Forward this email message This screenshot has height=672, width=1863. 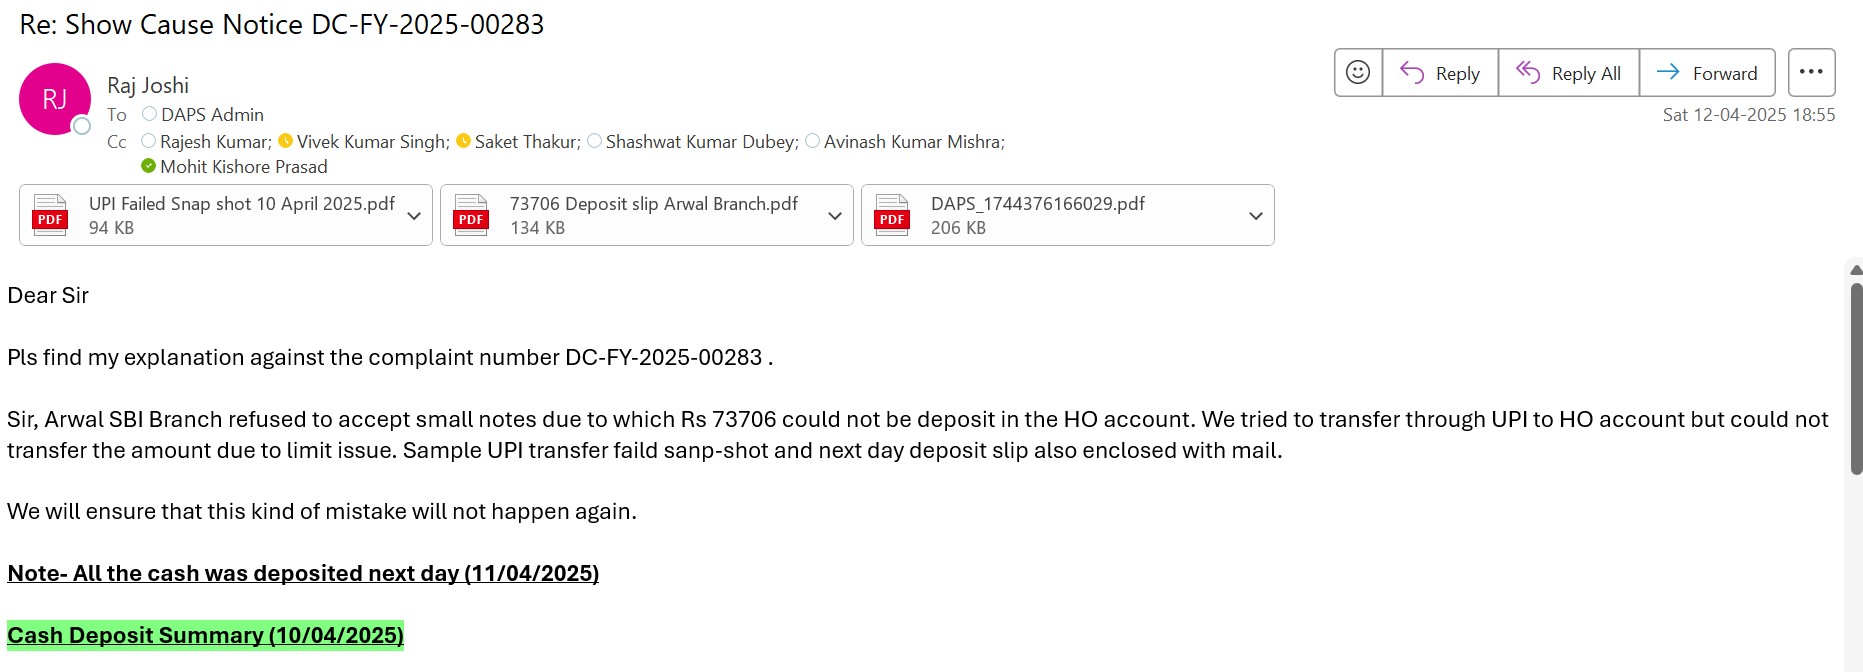(x=1707, y=73)
